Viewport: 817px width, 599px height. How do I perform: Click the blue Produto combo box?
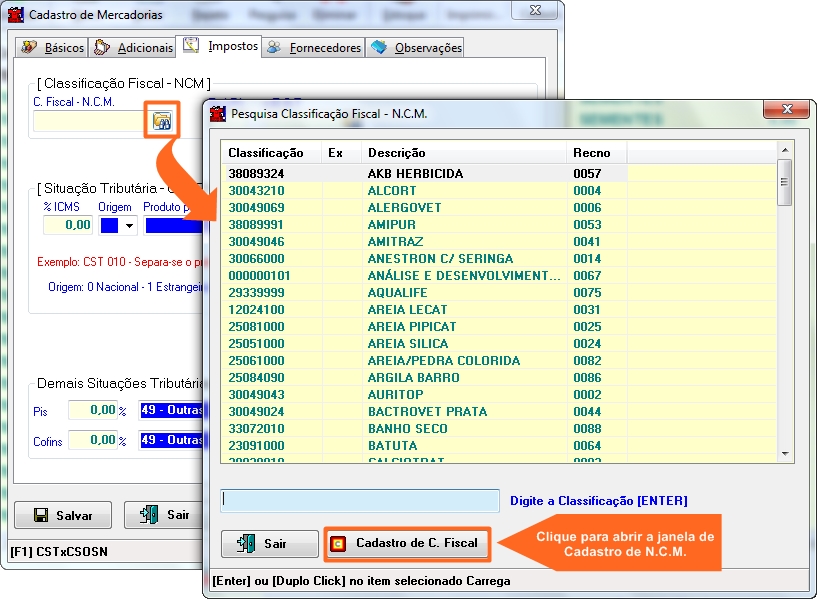click(174, 226)
